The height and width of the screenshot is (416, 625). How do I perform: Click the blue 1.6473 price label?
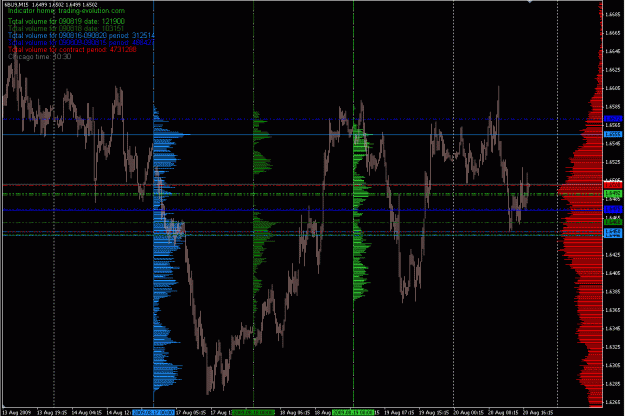click(x=613, y=209)
